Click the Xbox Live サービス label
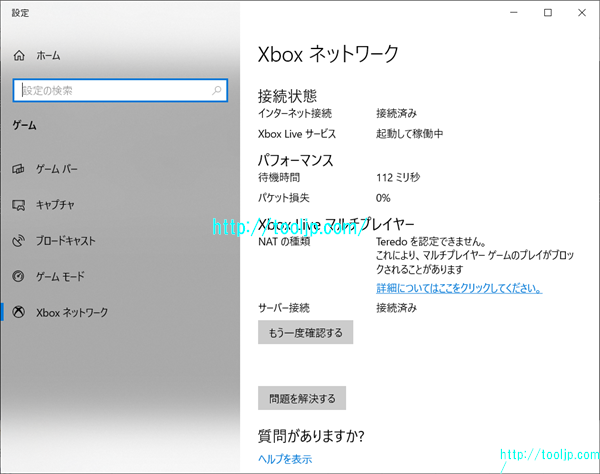 tap(297, 134)
